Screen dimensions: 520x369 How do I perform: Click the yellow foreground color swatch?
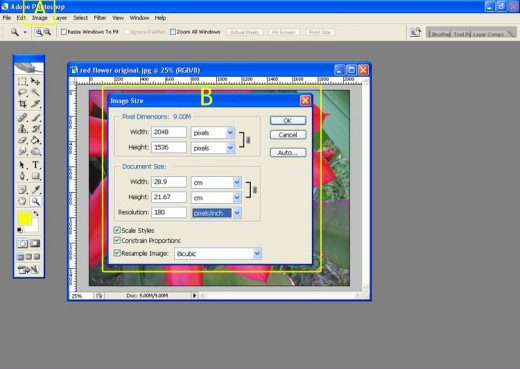coord(25,218)
